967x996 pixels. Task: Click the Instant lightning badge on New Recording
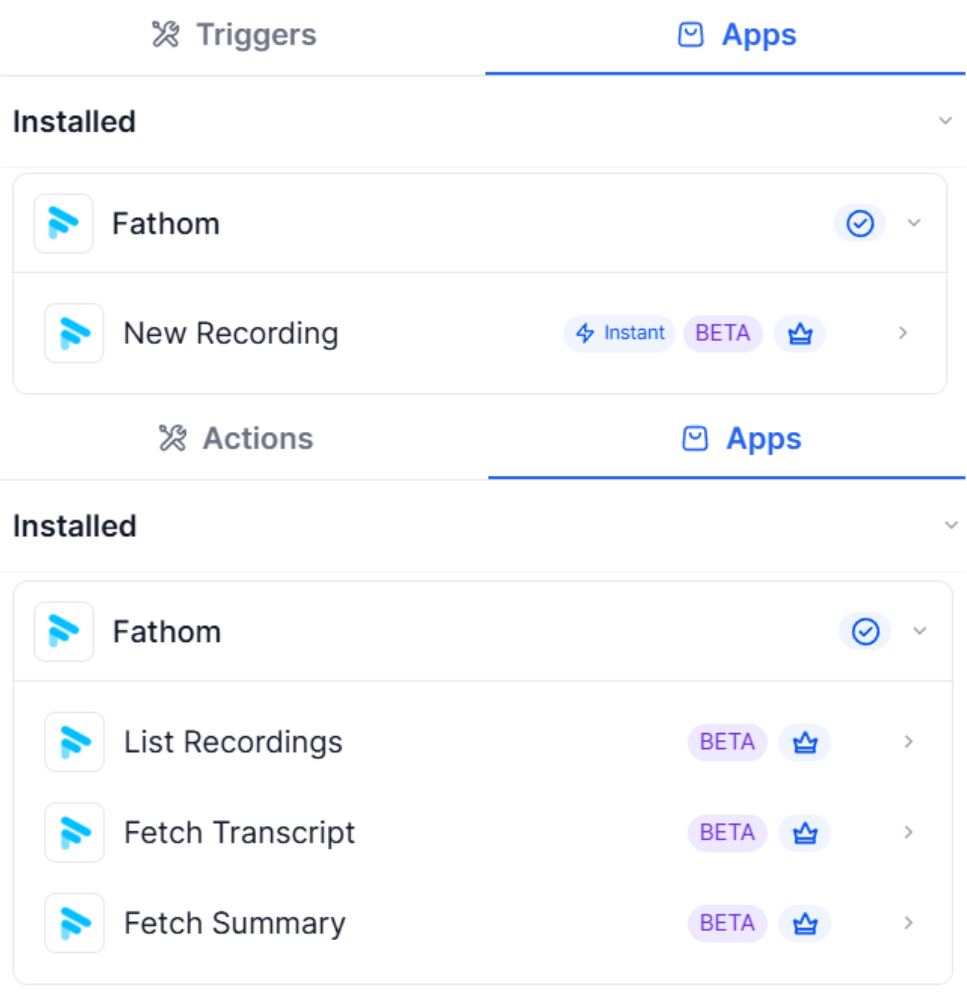click(x=620, y=334)
